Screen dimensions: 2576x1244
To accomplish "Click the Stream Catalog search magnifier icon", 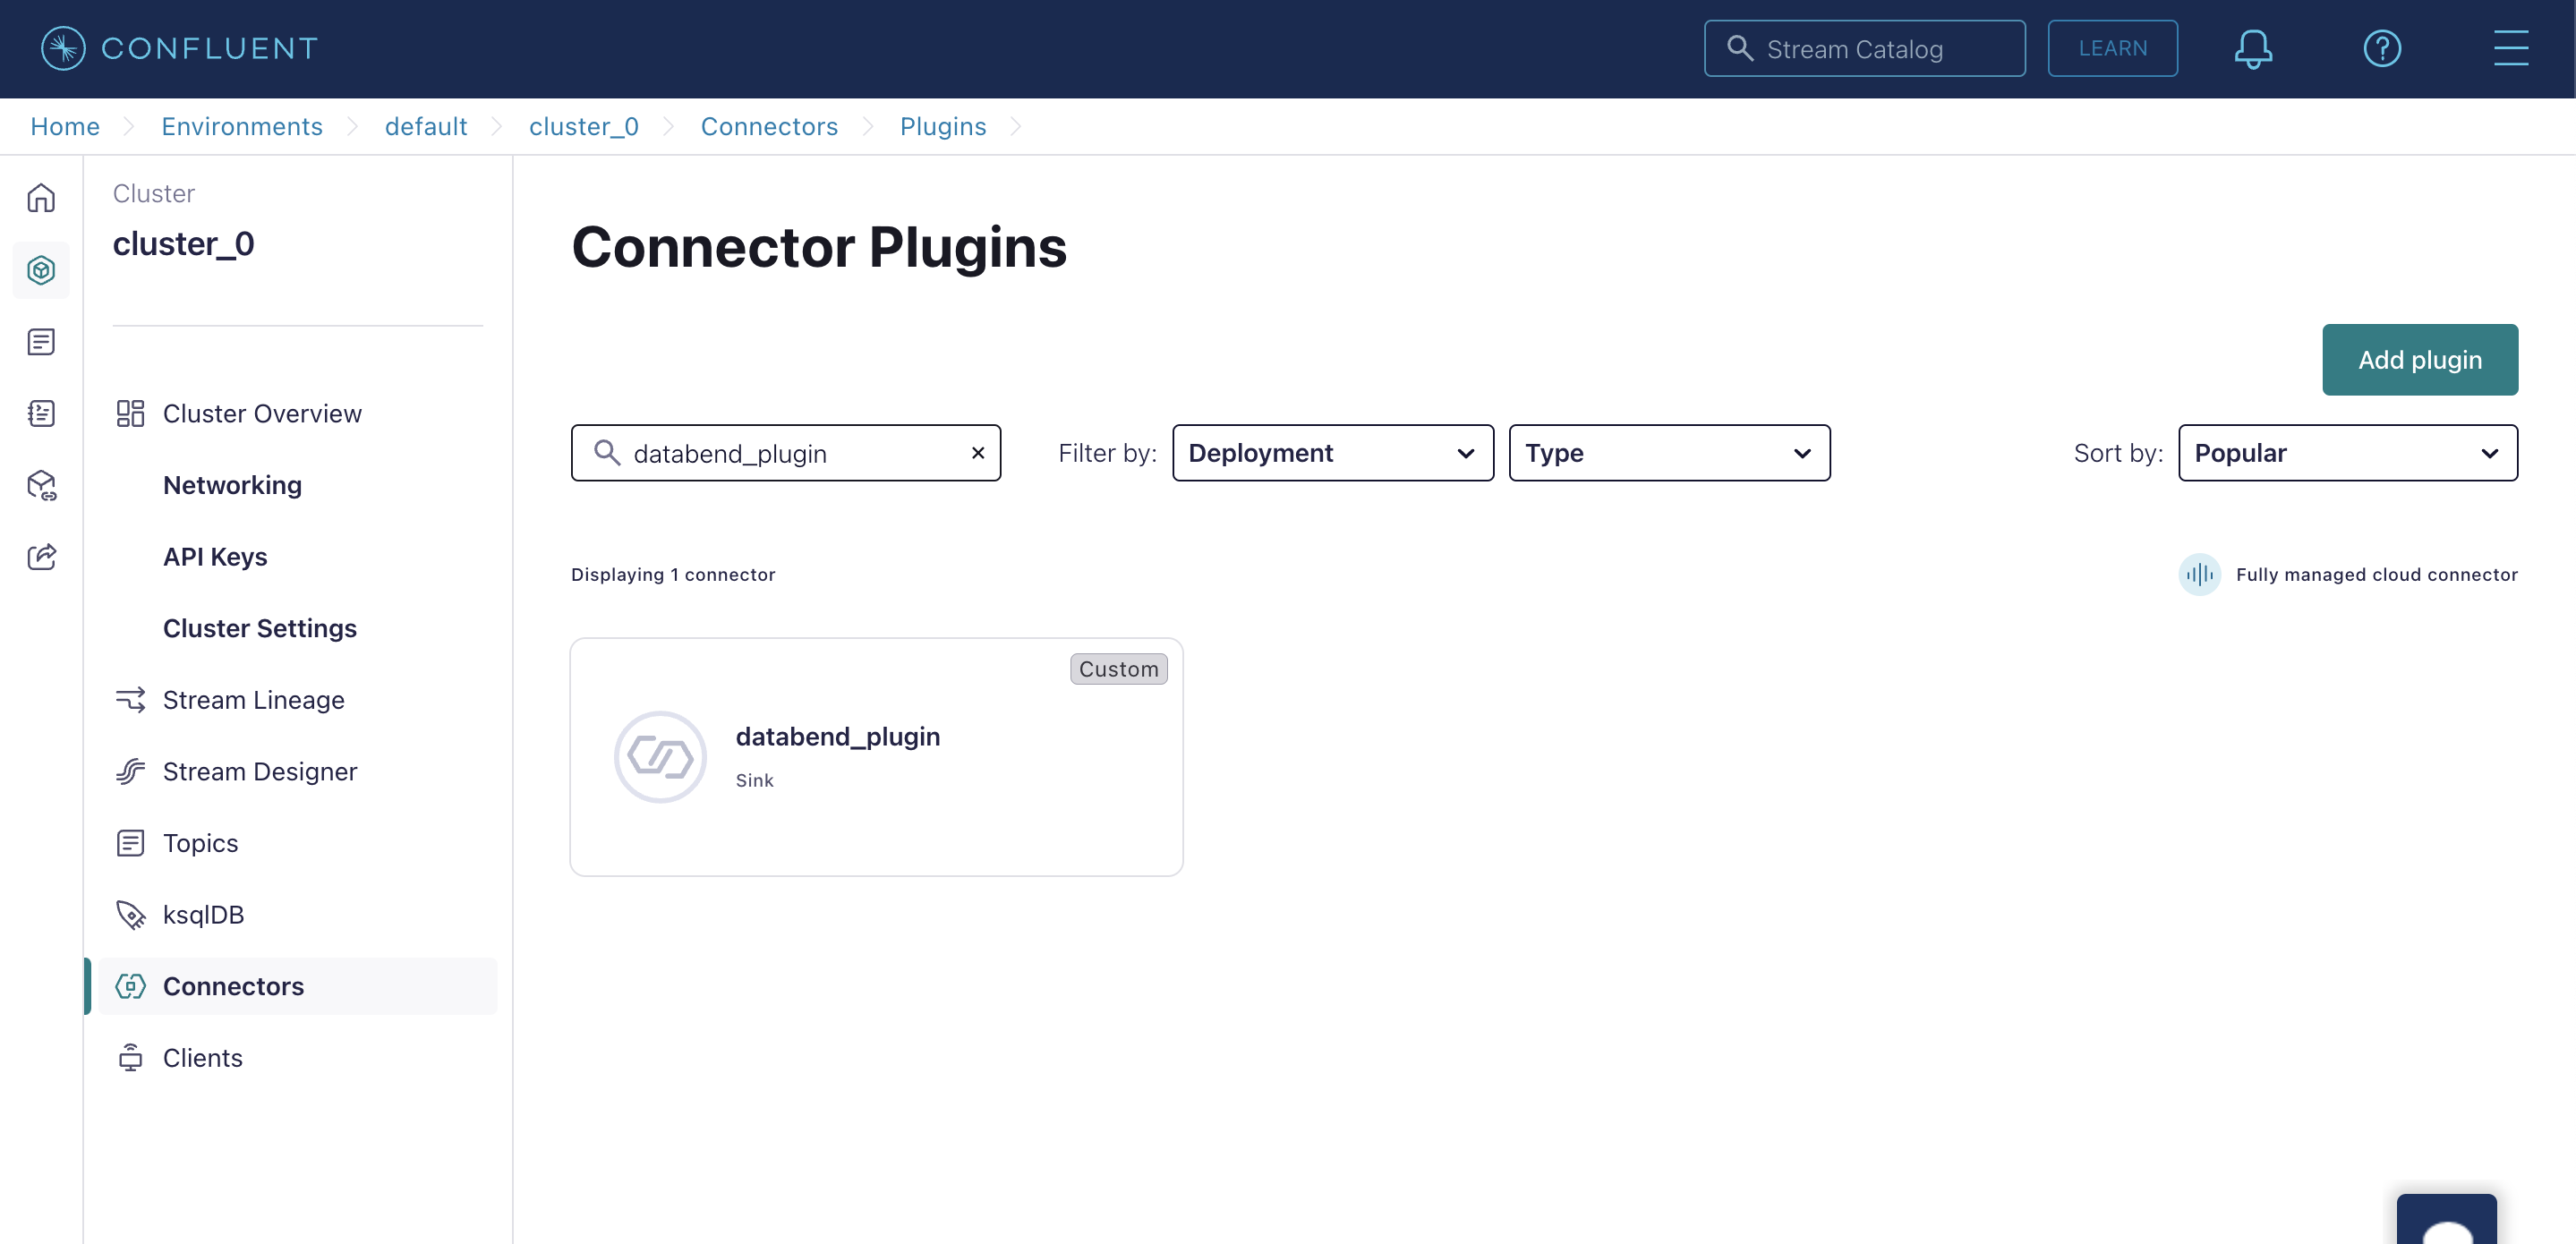I will tap(1740, 48).
